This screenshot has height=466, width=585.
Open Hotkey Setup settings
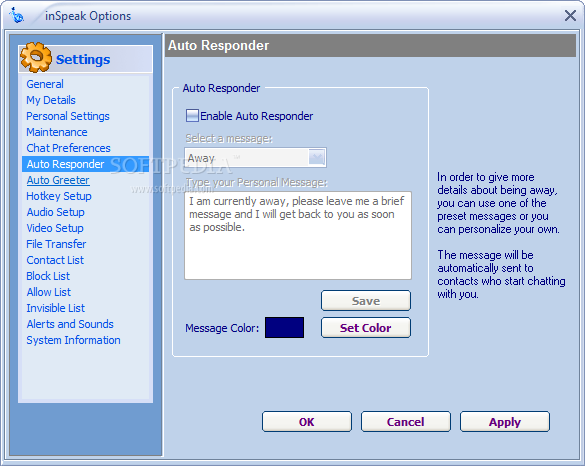59,196
